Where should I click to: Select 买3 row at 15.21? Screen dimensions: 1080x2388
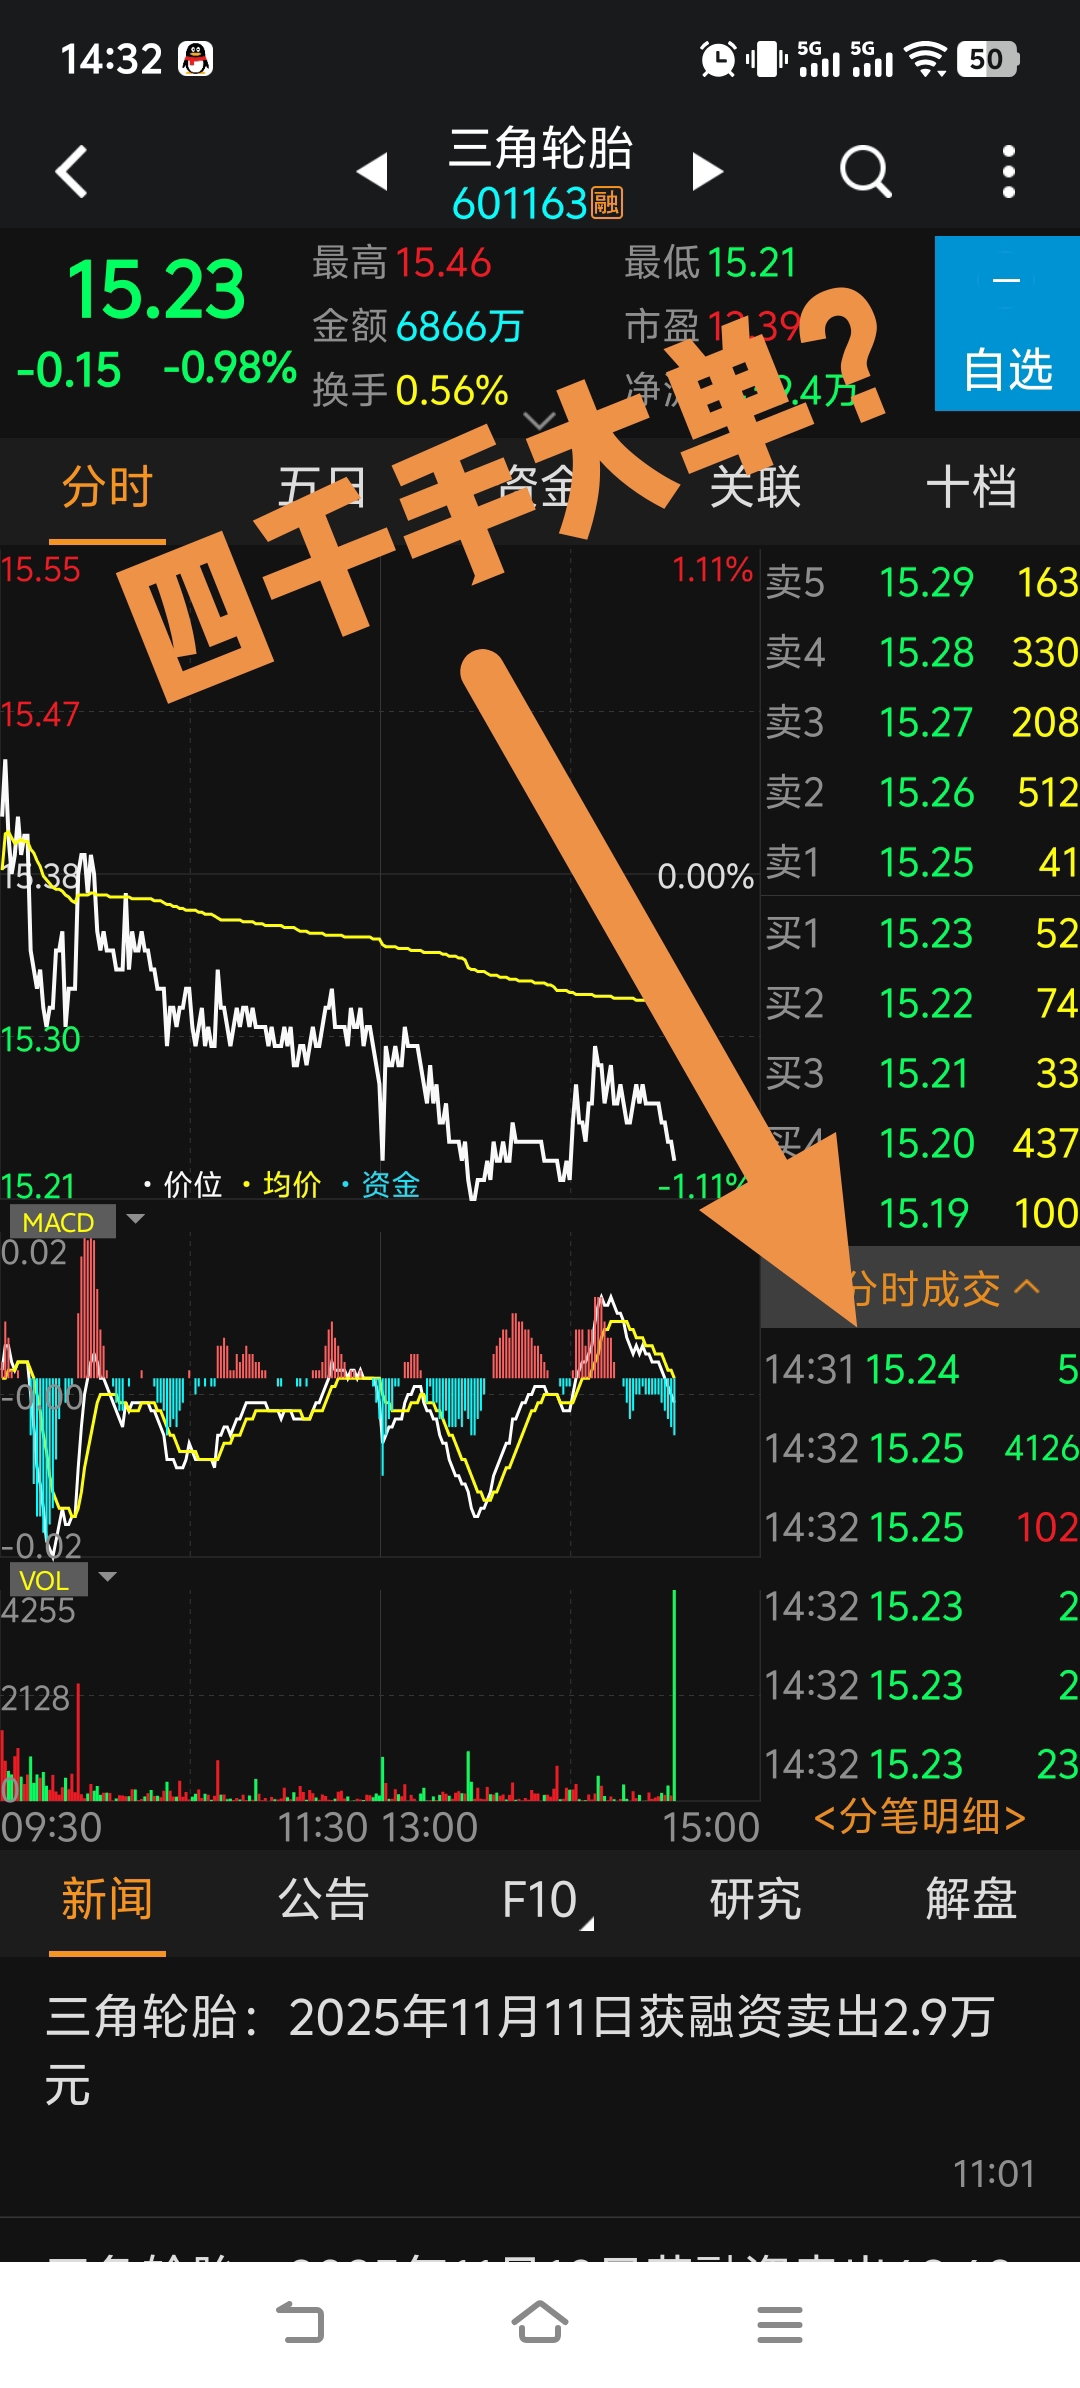921,1073
